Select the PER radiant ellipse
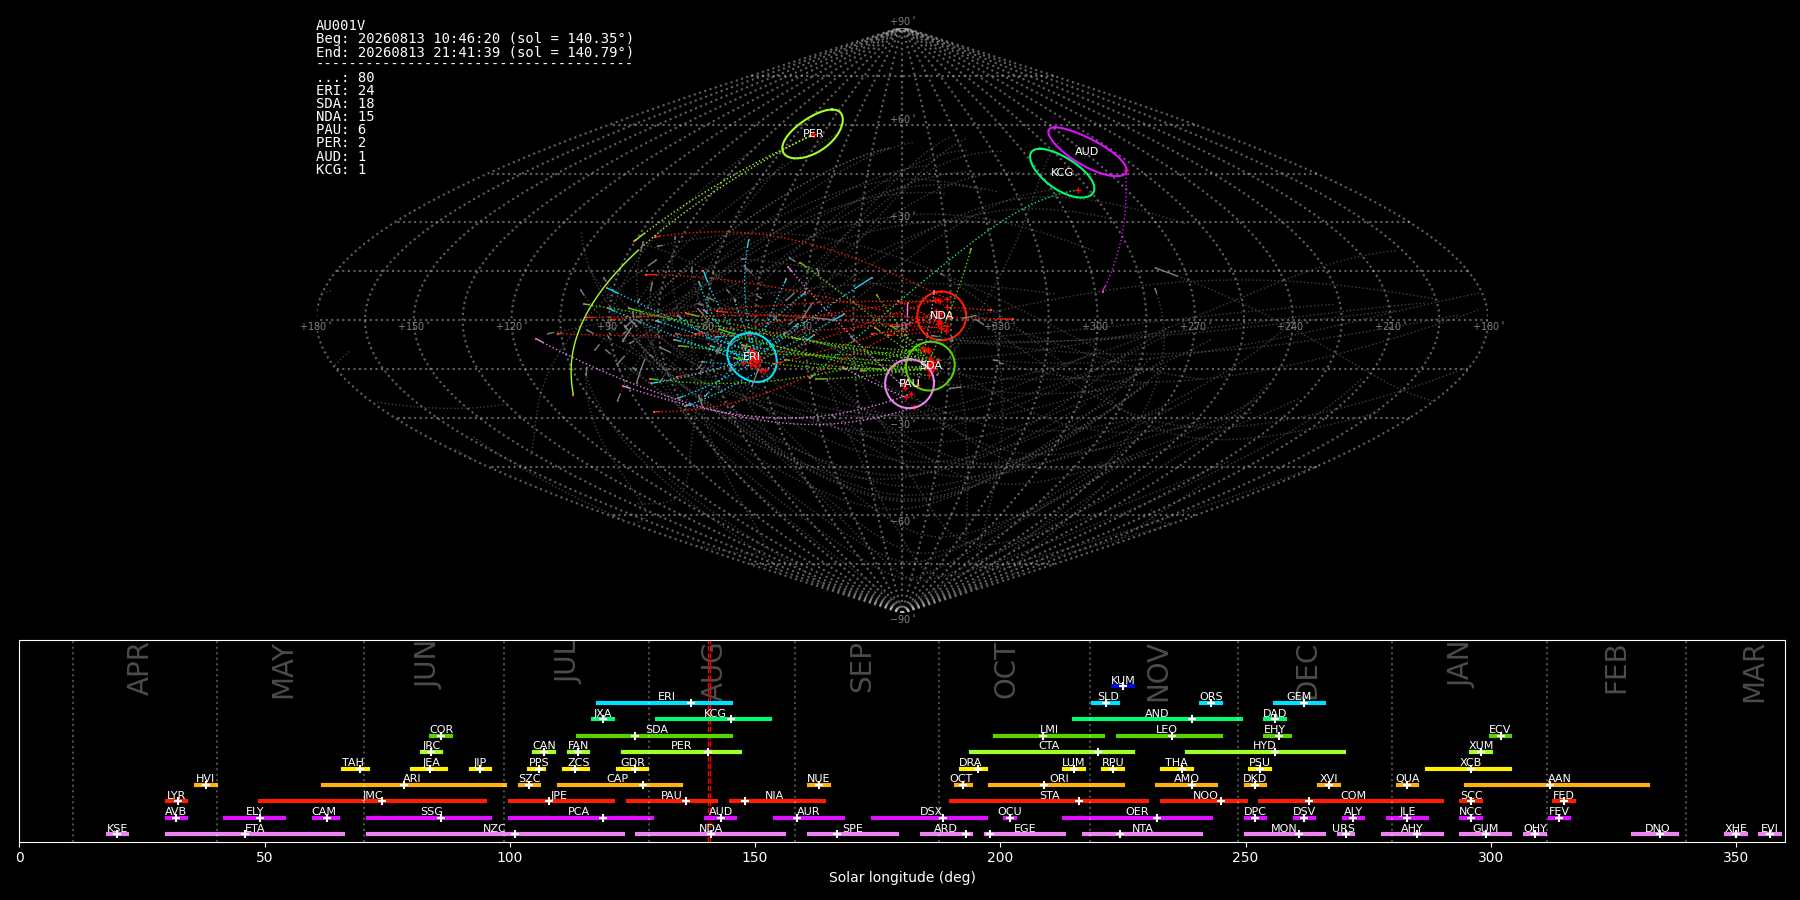Screen dimensions: 1800x900 click(x=812, y=134)
